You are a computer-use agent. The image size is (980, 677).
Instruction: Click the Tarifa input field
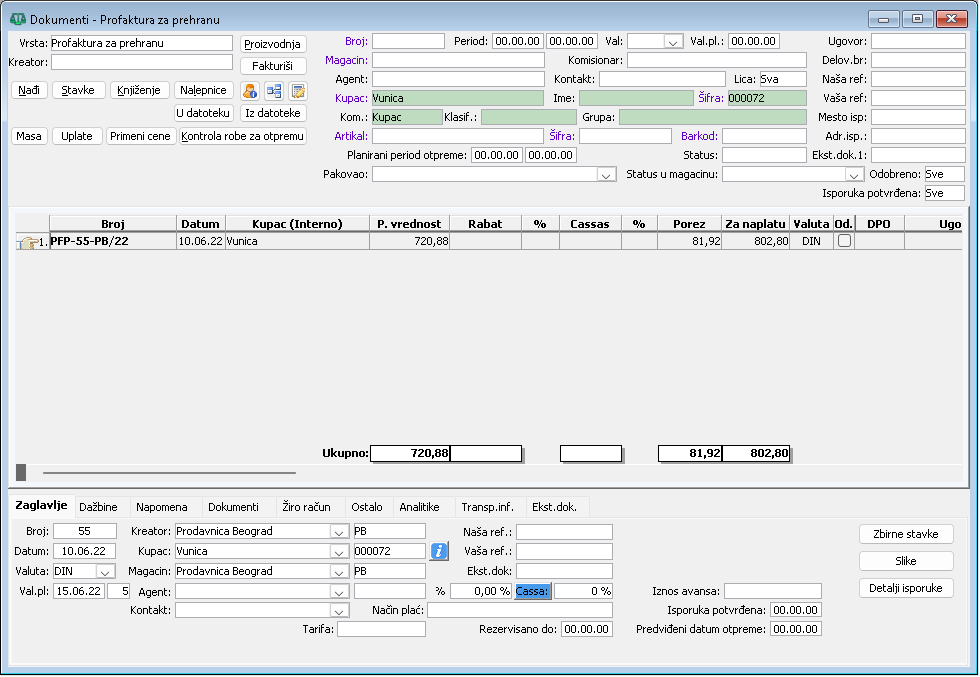pos(381,629)
